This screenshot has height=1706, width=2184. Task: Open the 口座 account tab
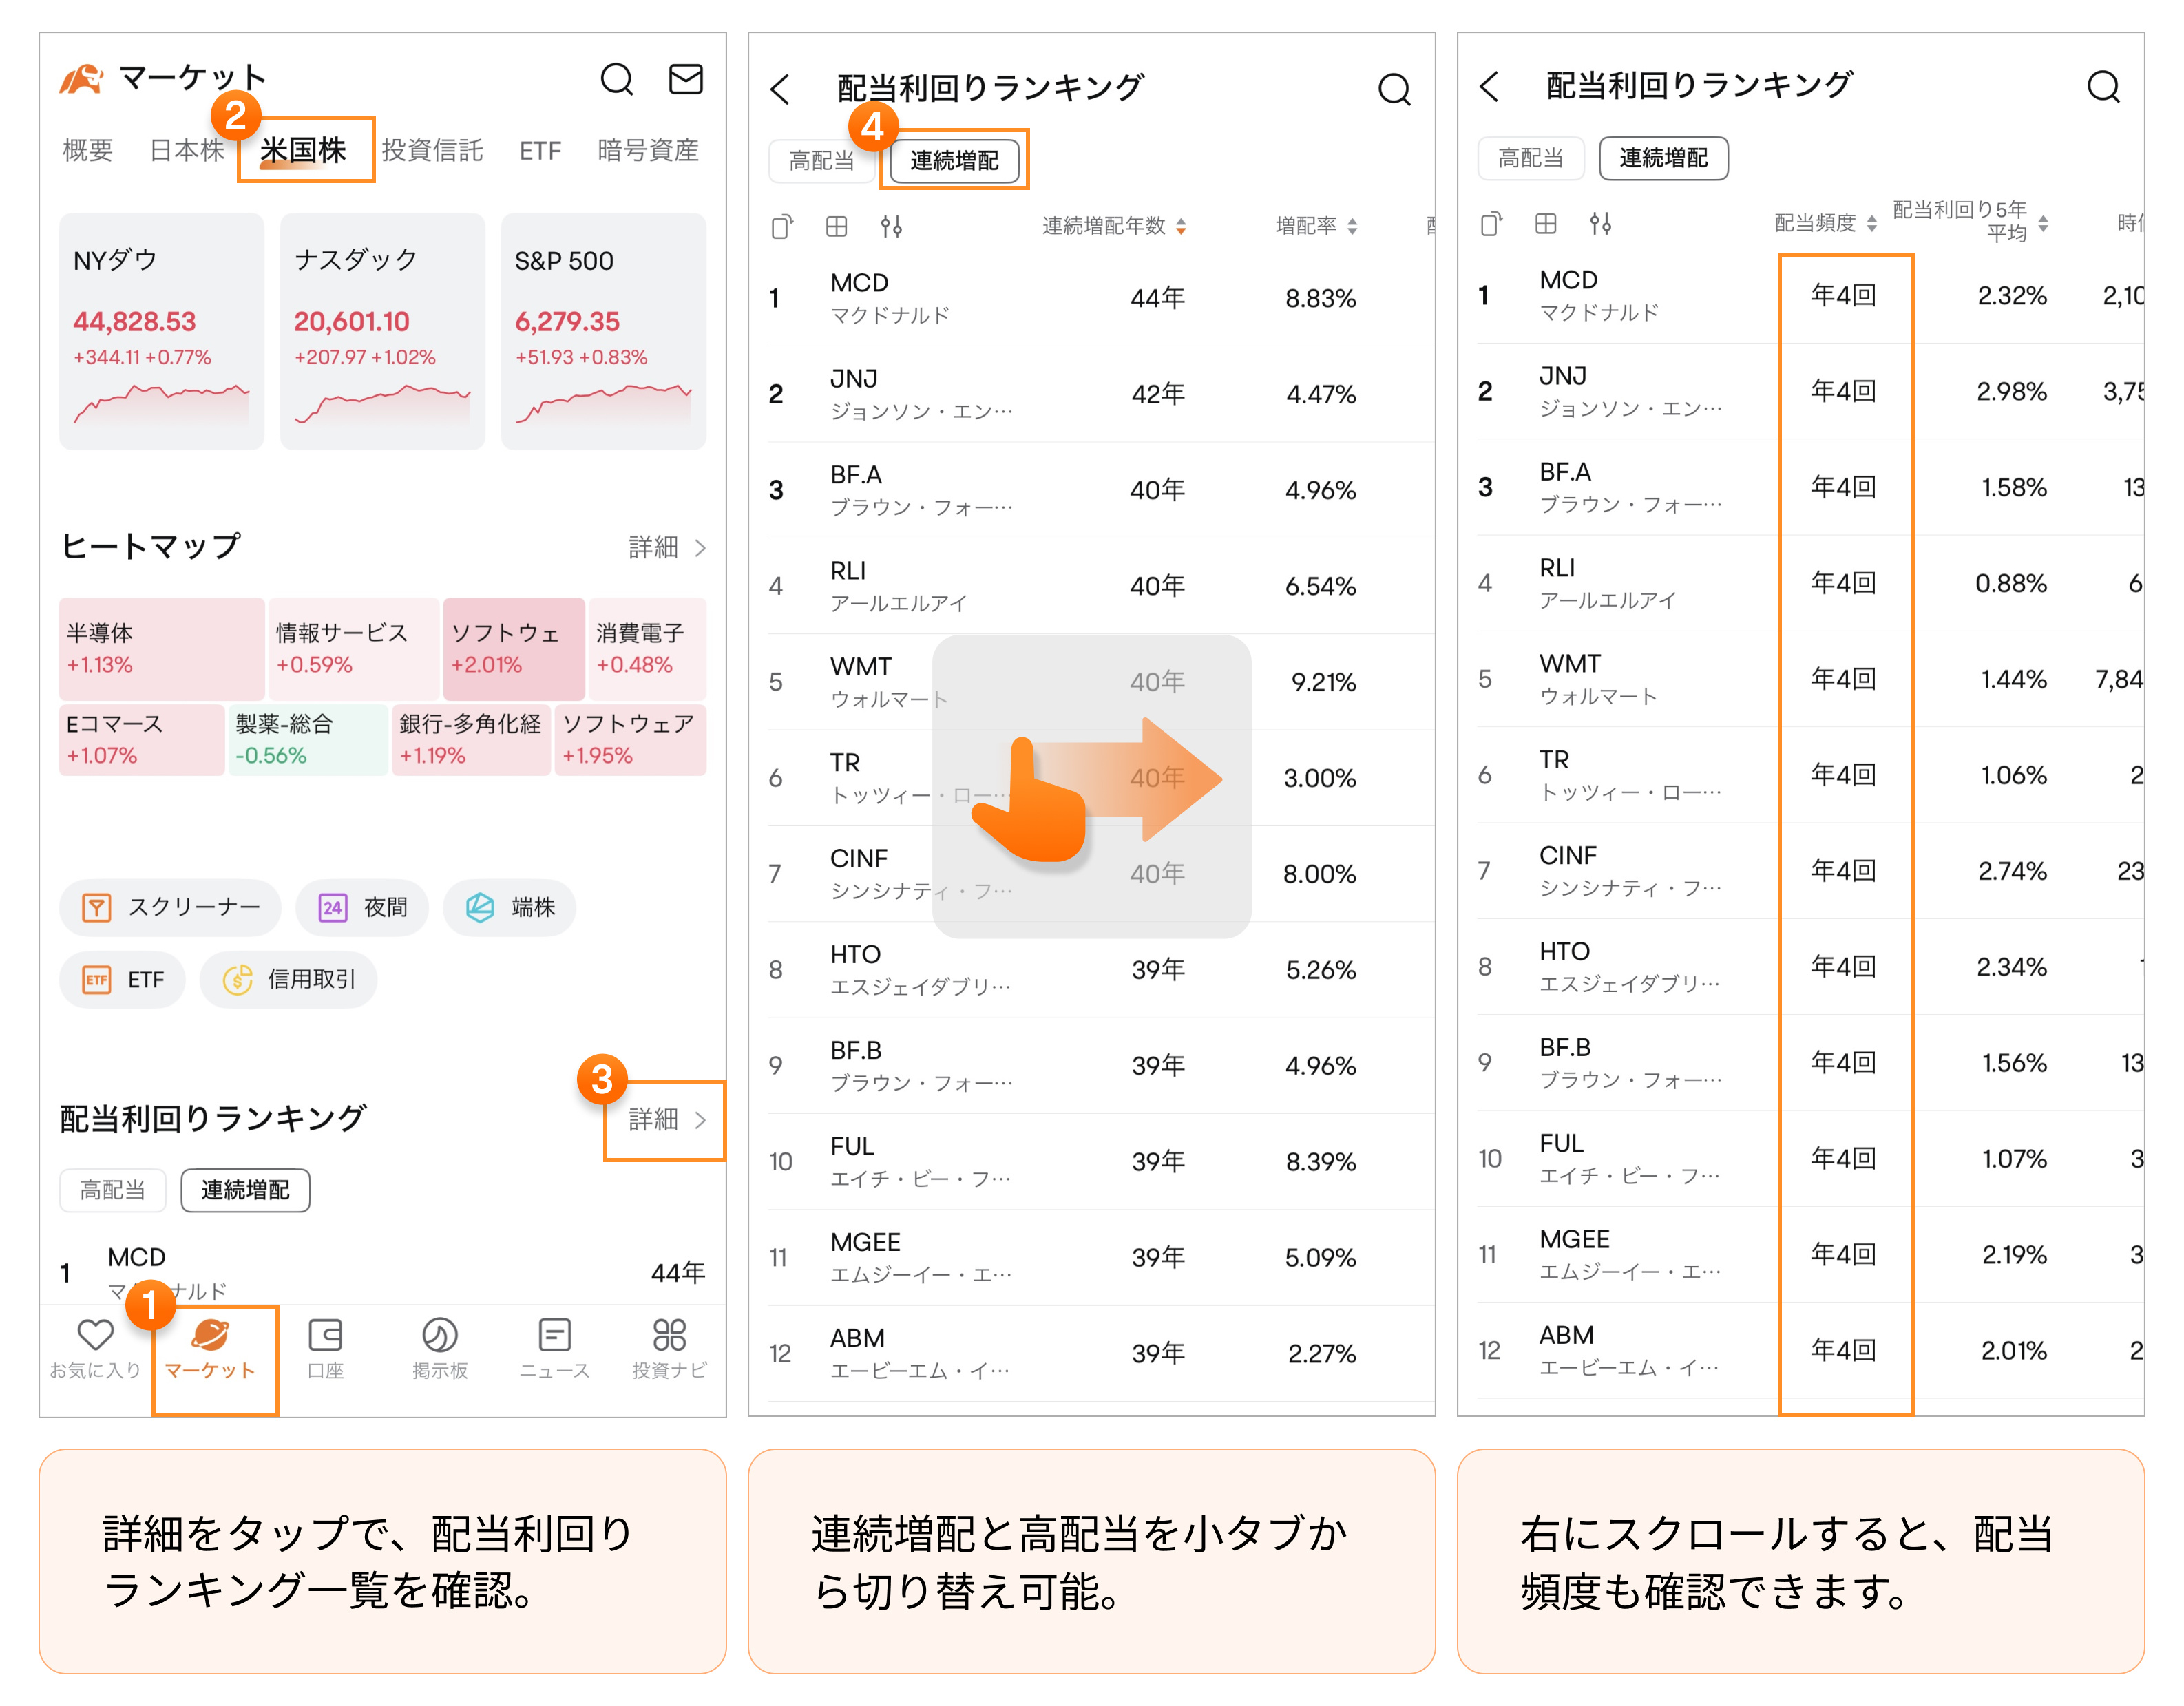pos(325,1348)
